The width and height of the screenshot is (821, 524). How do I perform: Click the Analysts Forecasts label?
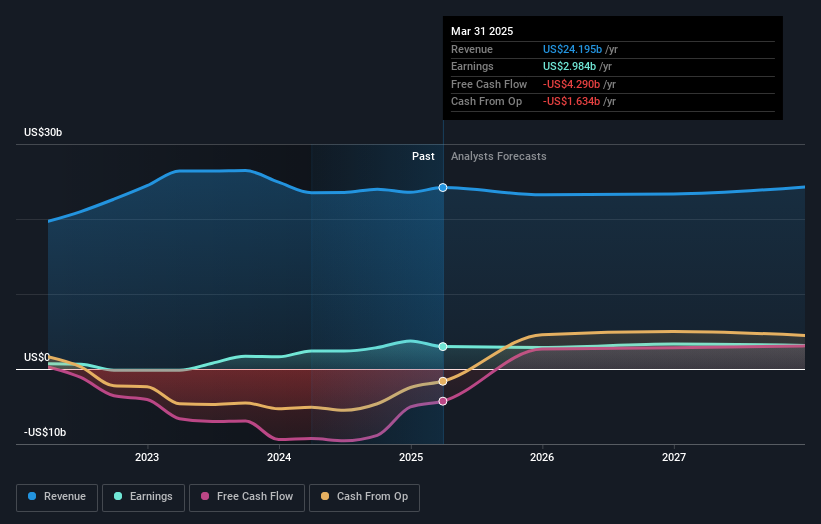[x=498, y=157]
